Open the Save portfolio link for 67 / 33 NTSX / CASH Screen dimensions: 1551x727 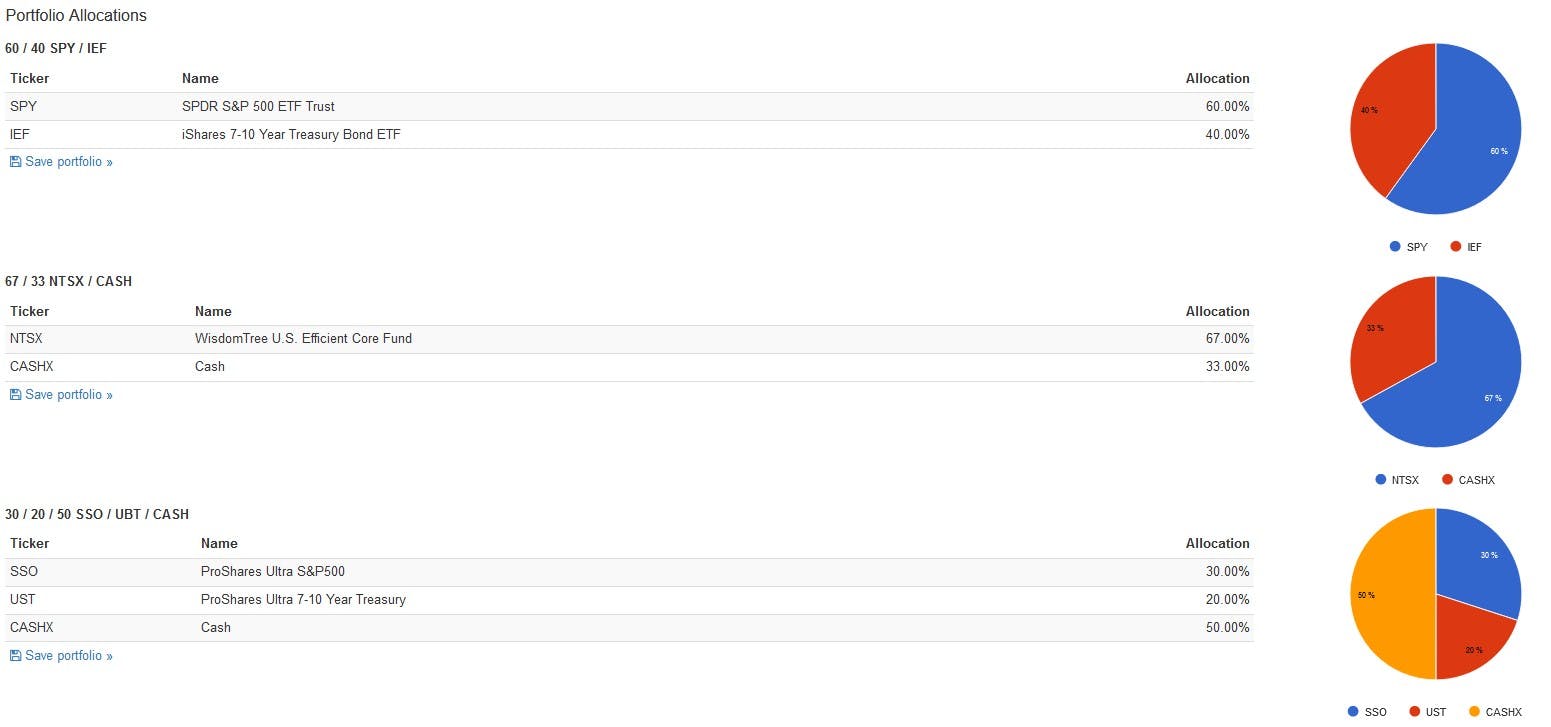[68, 395]
